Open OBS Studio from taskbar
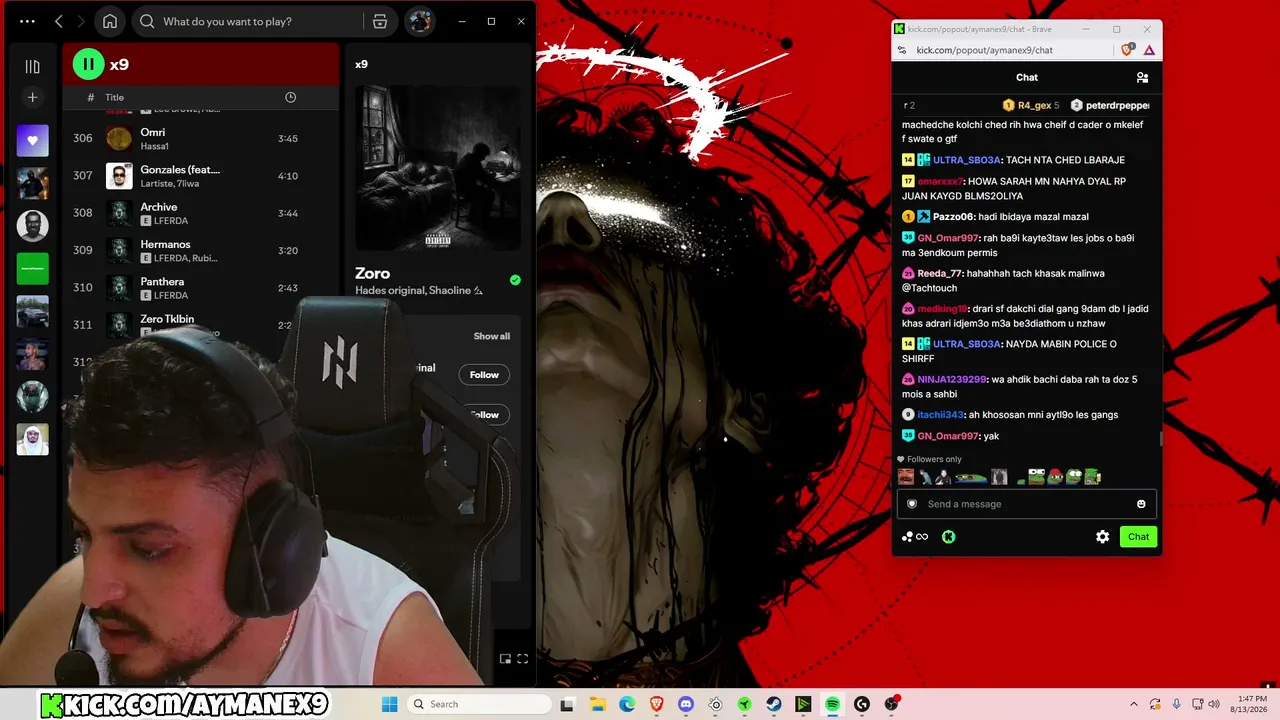Viewport: 1280px width, 720px height. [891, 704]
